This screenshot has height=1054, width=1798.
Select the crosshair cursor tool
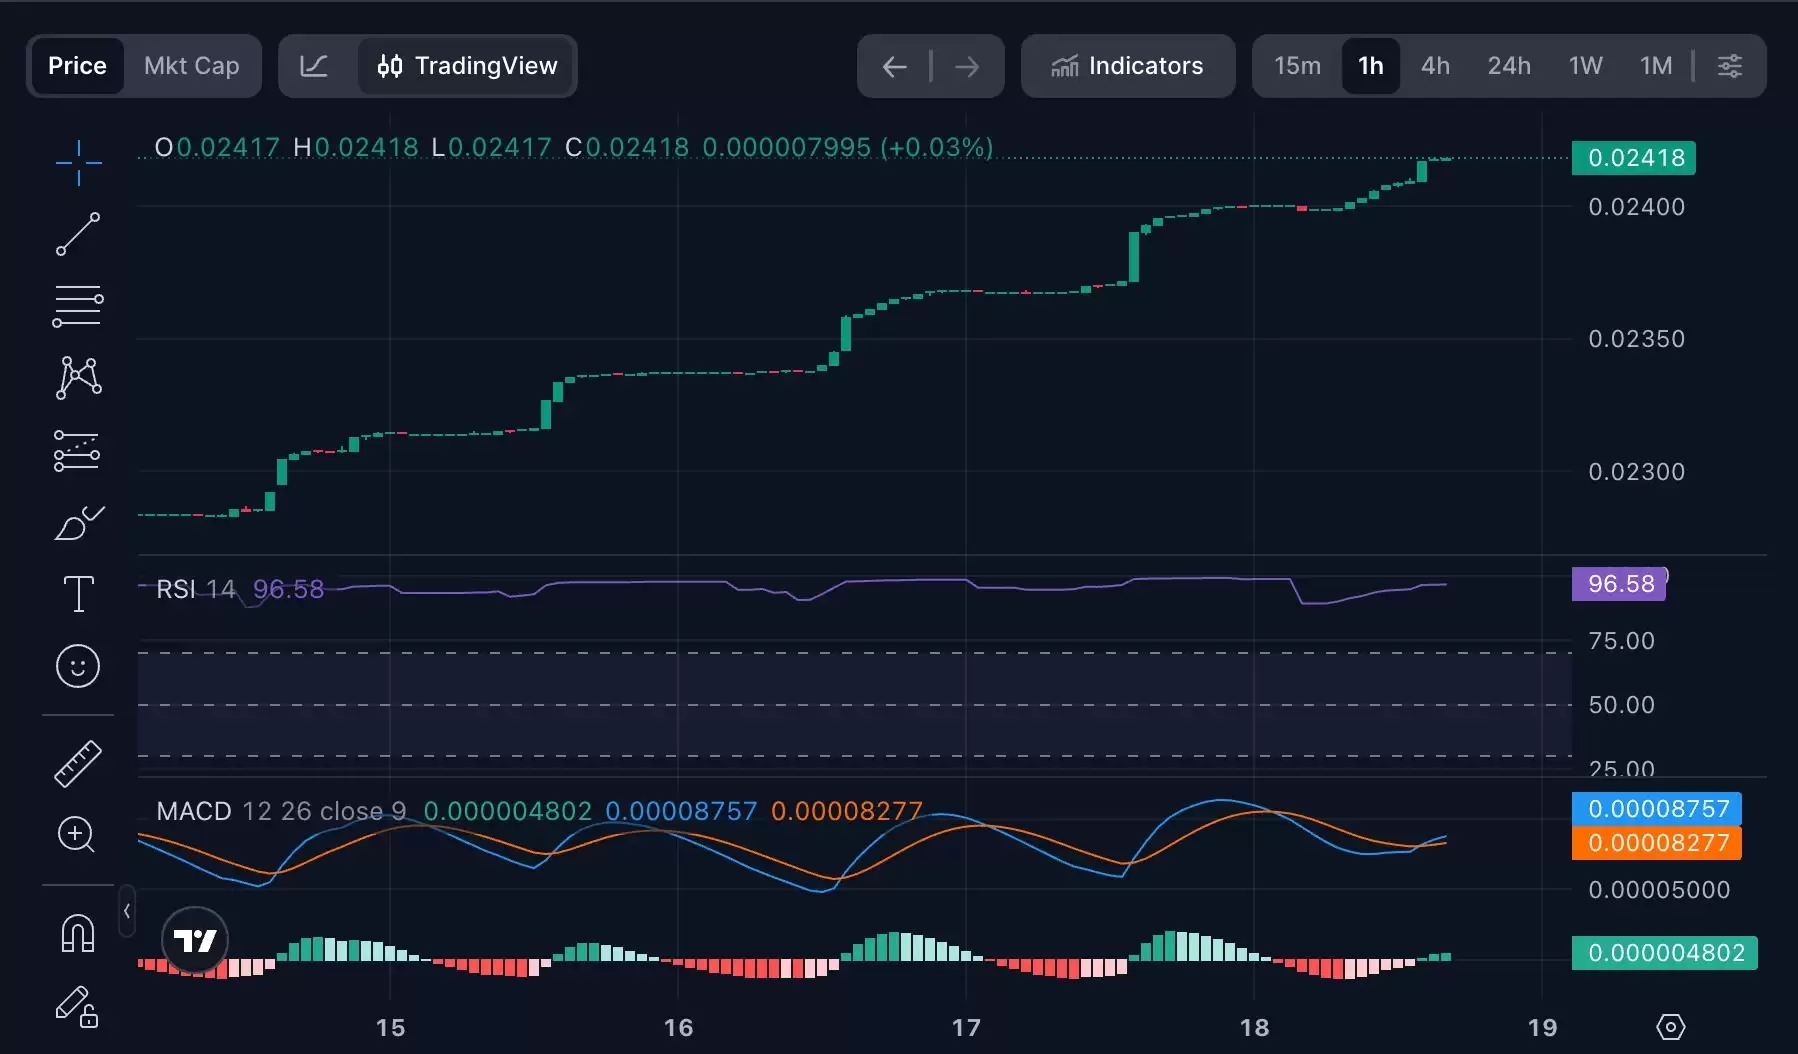(78, 162)
